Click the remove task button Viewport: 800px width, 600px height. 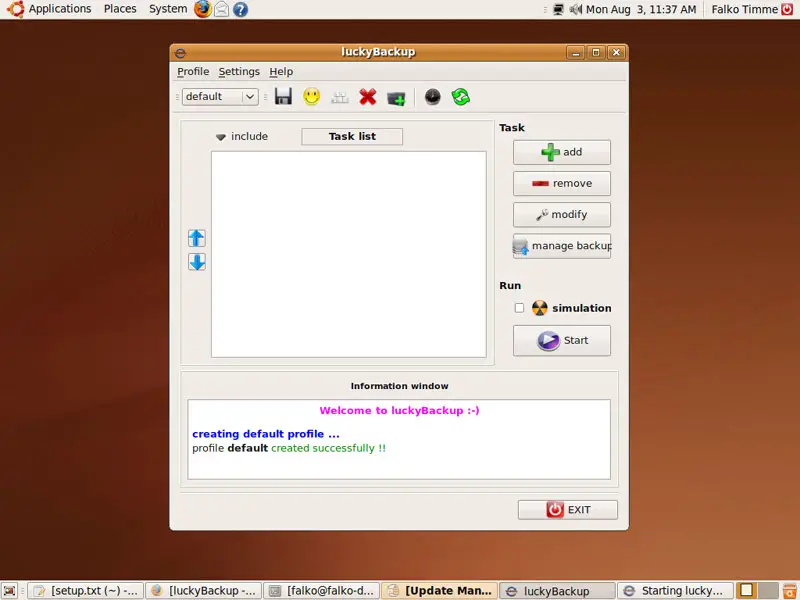coord(562,183)
